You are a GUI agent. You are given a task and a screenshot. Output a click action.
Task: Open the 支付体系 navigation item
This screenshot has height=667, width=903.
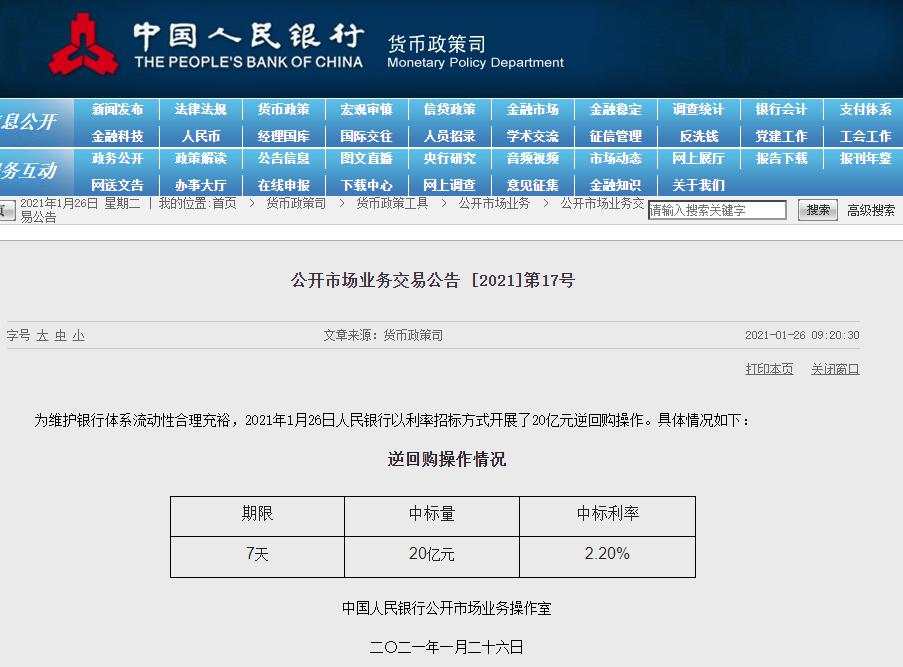coord(866,109)
